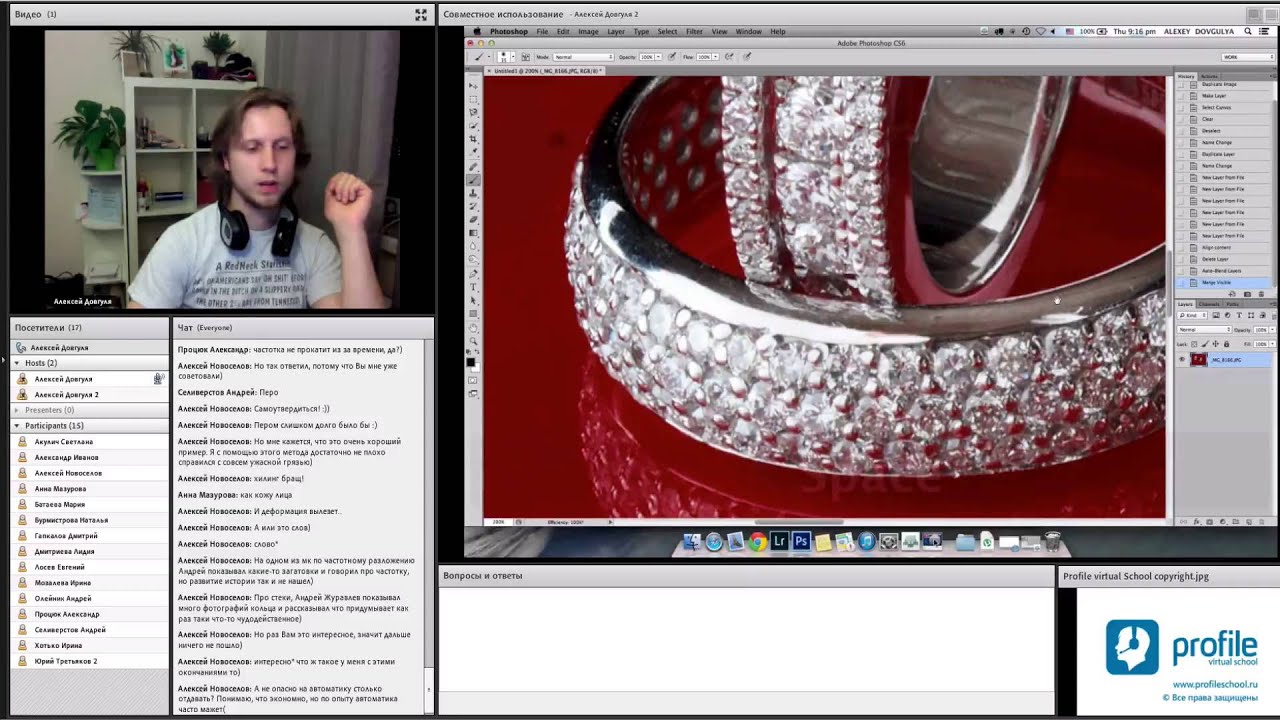Select the Move tool in Photoshop toolbar
1280x720 pixels.
tap(473, 86)
